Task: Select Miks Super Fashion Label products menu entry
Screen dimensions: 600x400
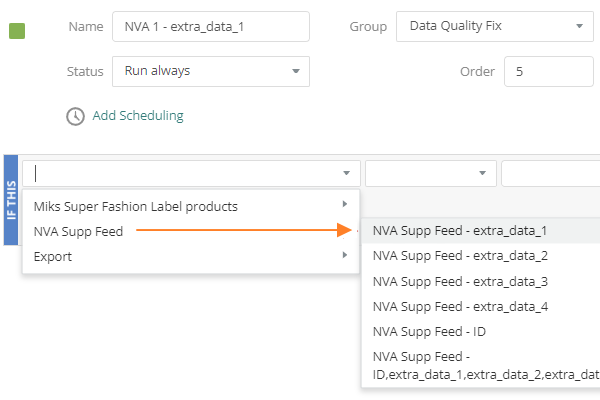Action: pos(136,207)
